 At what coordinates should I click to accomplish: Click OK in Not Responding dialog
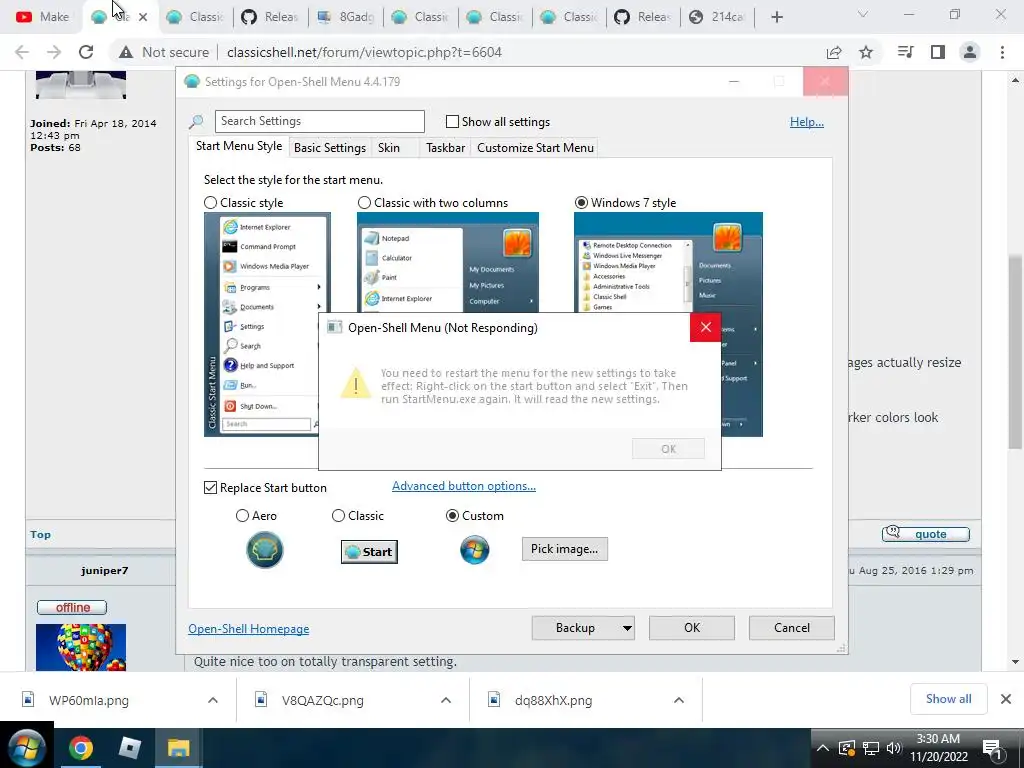click(668, 449)
